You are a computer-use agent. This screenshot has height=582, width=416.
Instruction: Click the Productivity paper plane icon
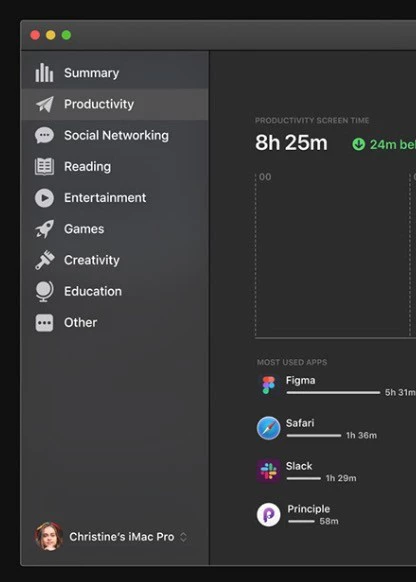click(45, 104)
